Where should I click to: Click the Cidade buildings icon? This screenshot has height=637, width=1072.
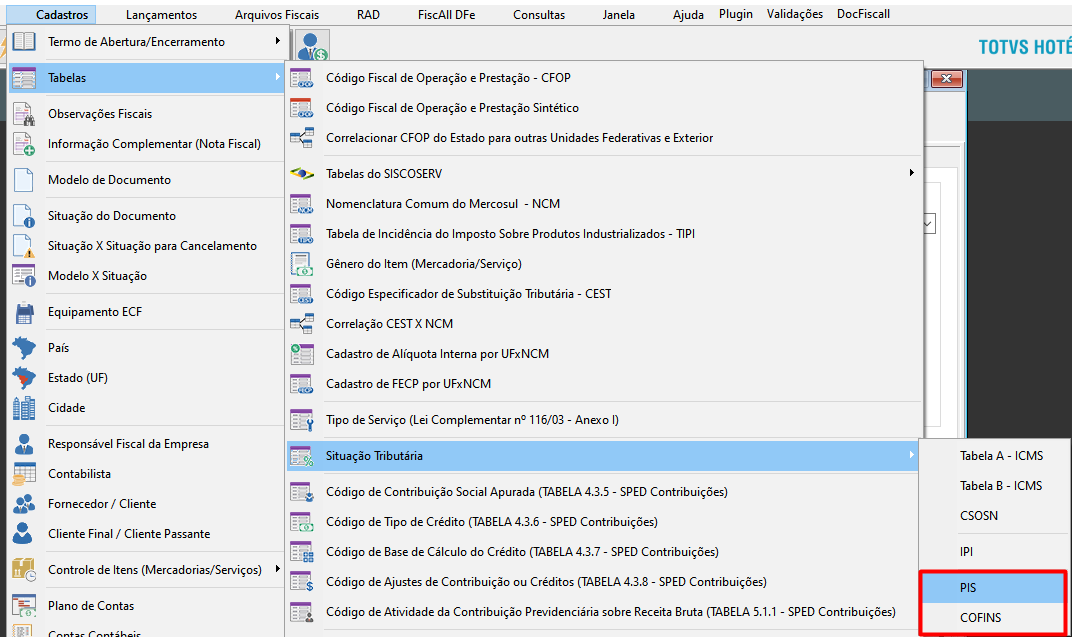tap(24, 408)
